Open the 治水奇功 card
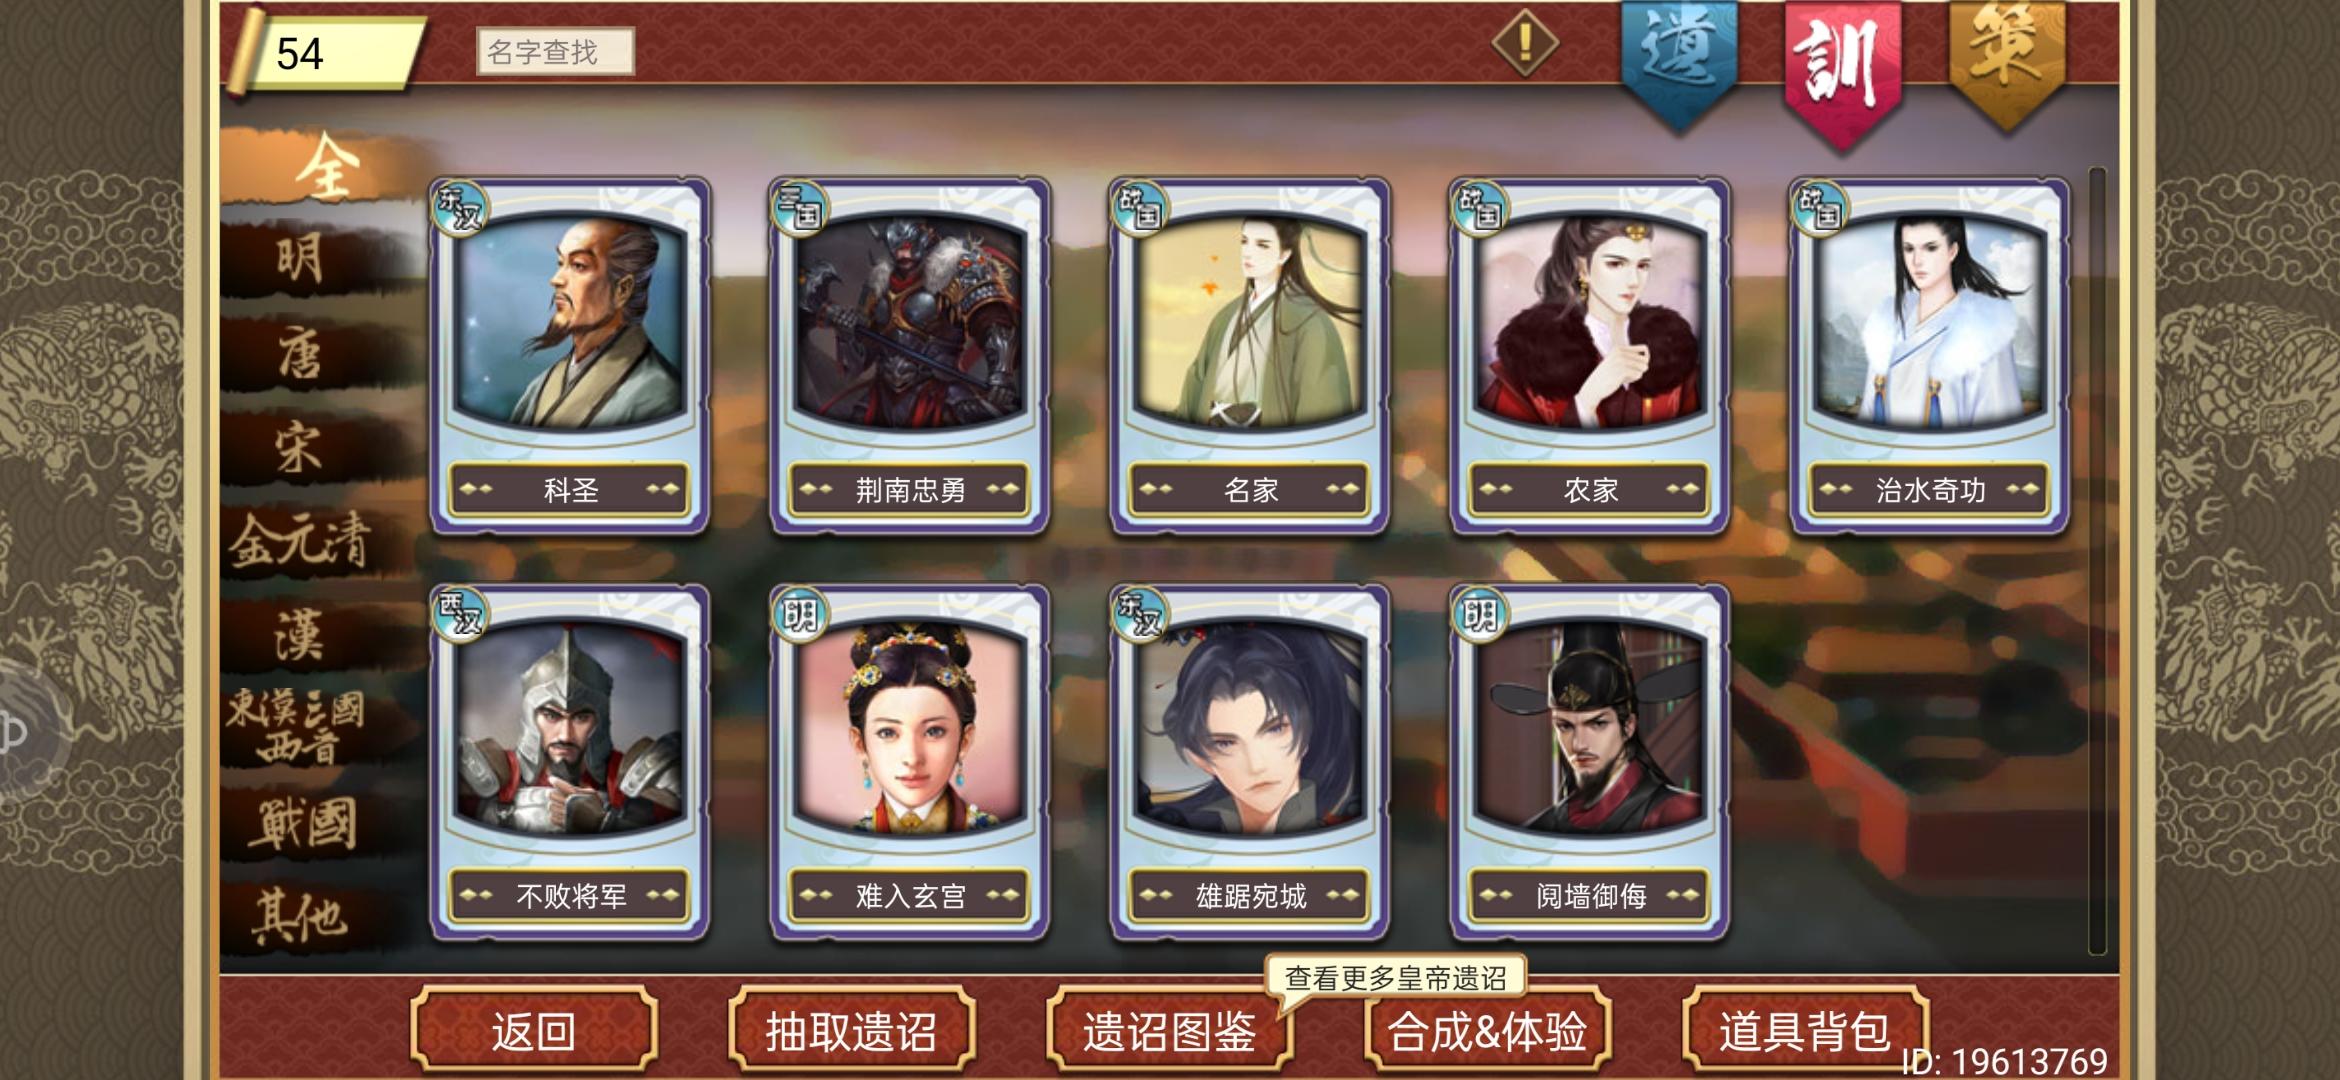 point(1930,356)
